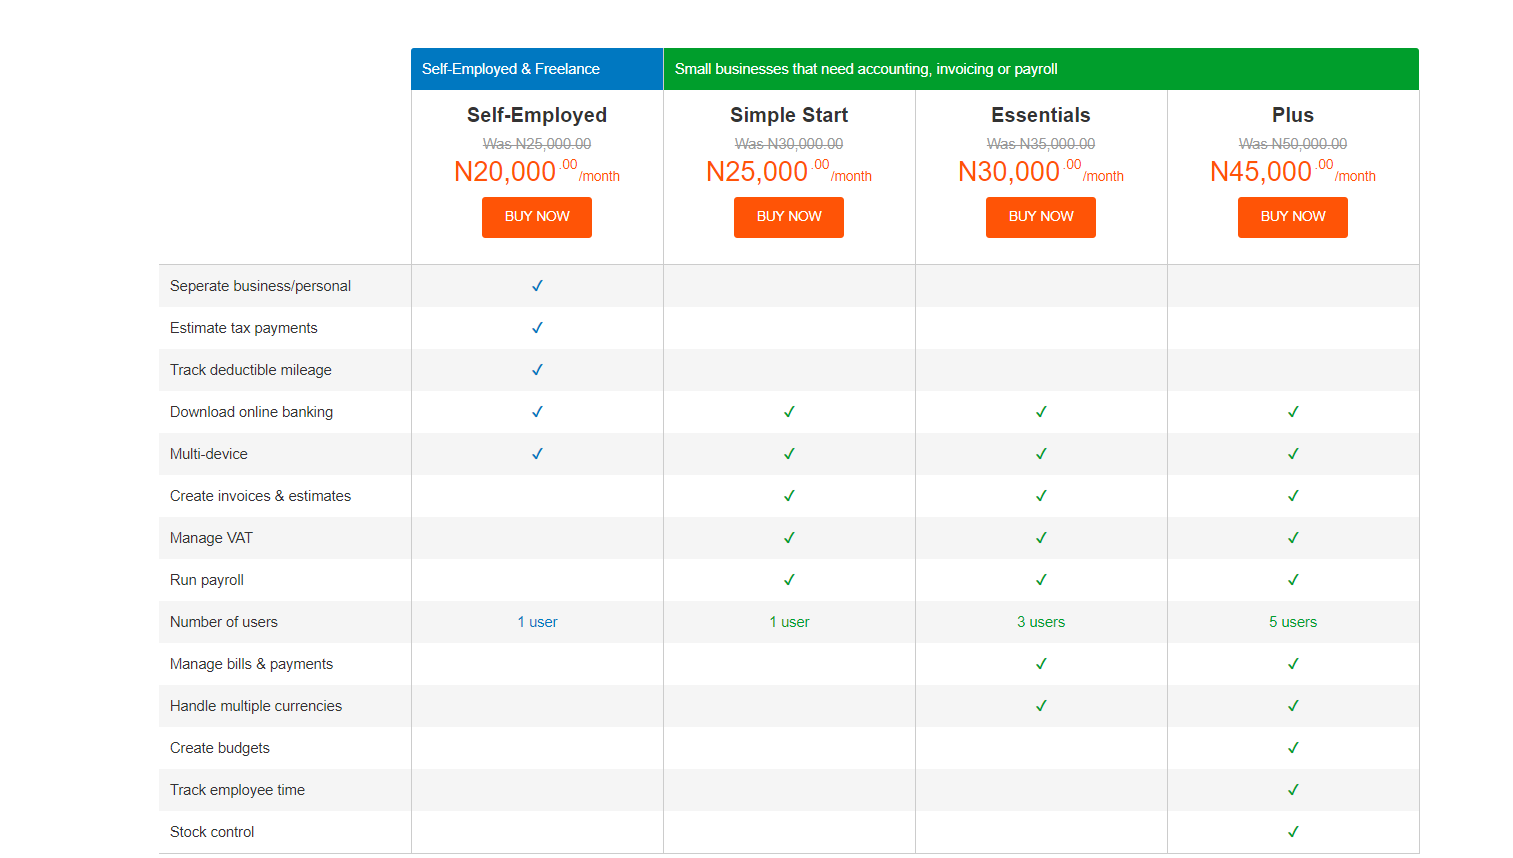Click BUY NOW under the Plus plan
The height and width of the screenshot is (858, 1513).
click(1292, 217)
